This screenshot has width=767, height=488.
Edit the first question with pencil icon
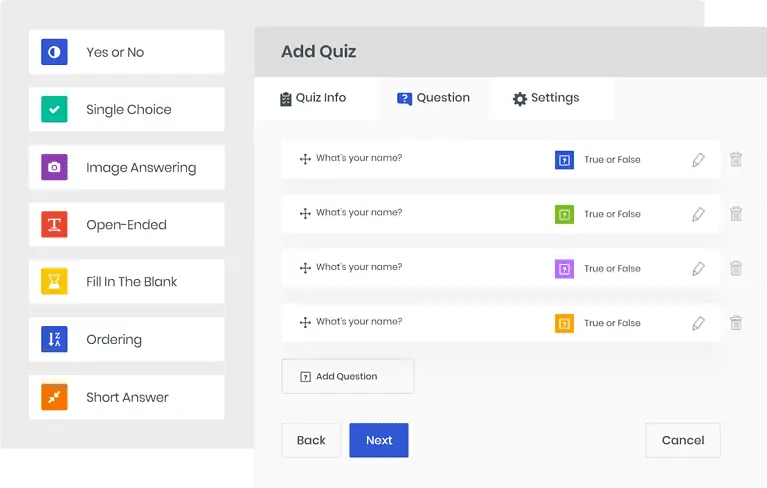699,159
